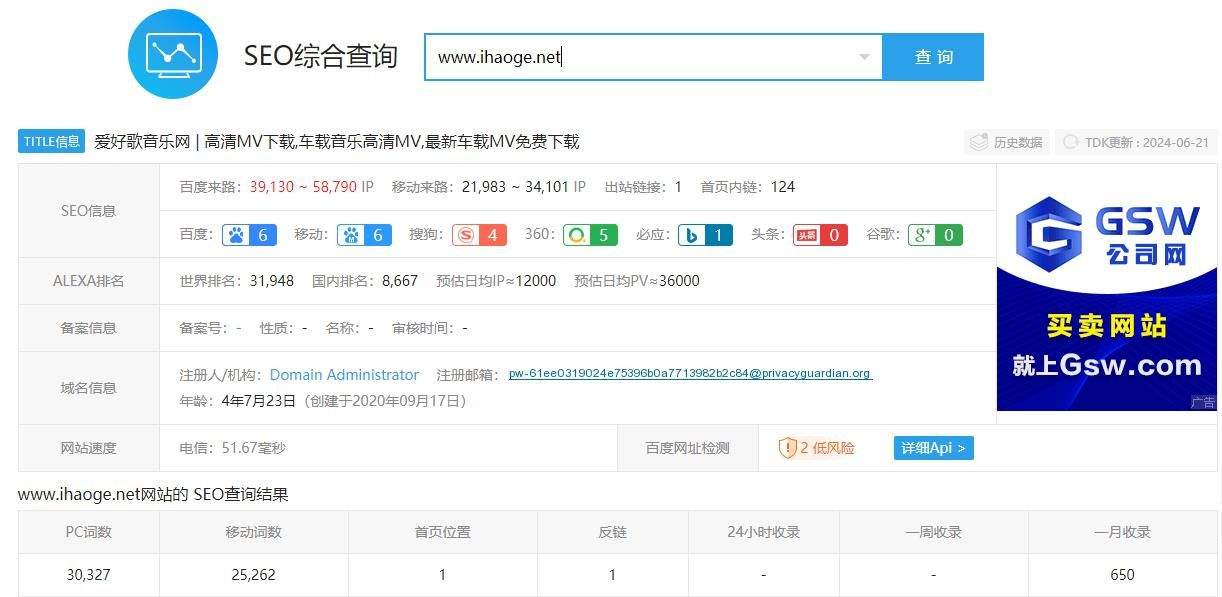The height and width of the screenshot is (597, 1222).
Task: Click mobile keyword count 25,262
Action: click(x=252, y=575)
